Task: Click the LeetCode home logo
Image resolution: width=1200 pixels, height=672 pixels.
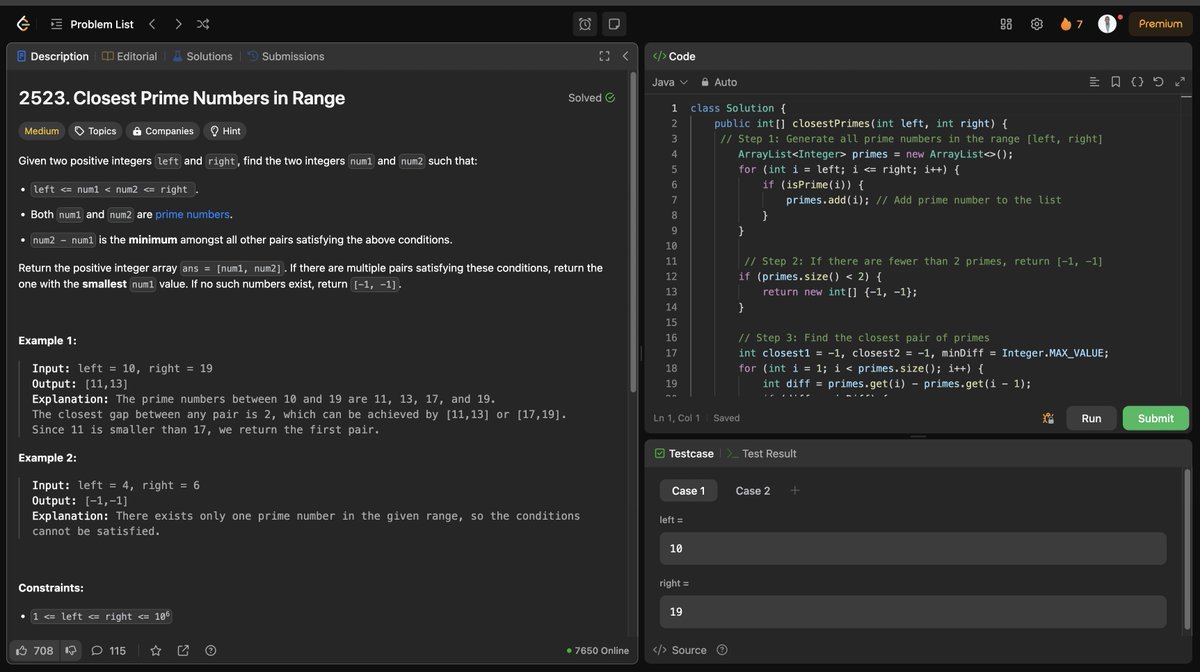Action: pyautogui.click(x=21, y=22)
